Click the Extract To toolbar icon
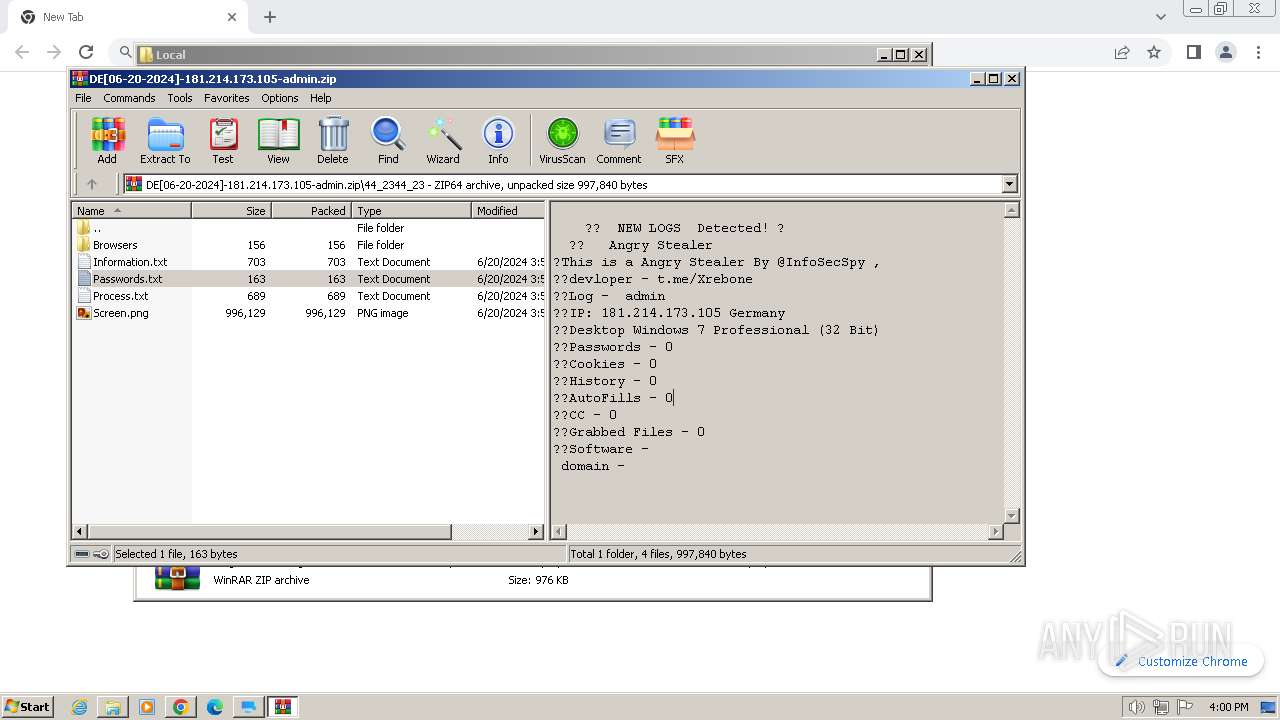Screen dimensions: 1280x720 (x=165, y=141)
